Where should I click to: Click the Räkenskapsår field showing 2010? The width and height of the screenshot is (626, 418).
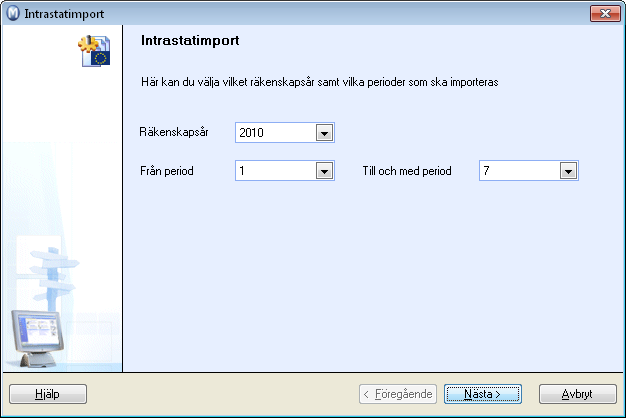point(285,133)
